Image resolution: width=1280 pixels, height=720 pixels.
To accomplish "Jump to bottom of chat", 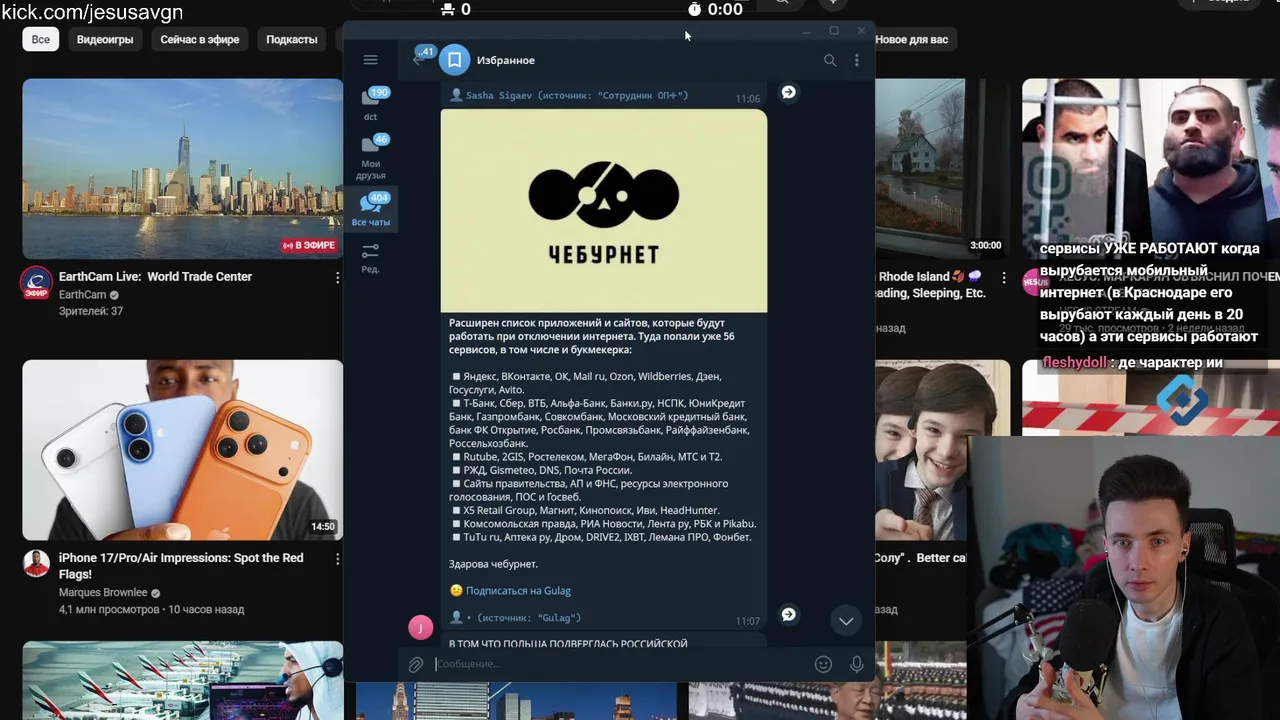I will (845, 621).
